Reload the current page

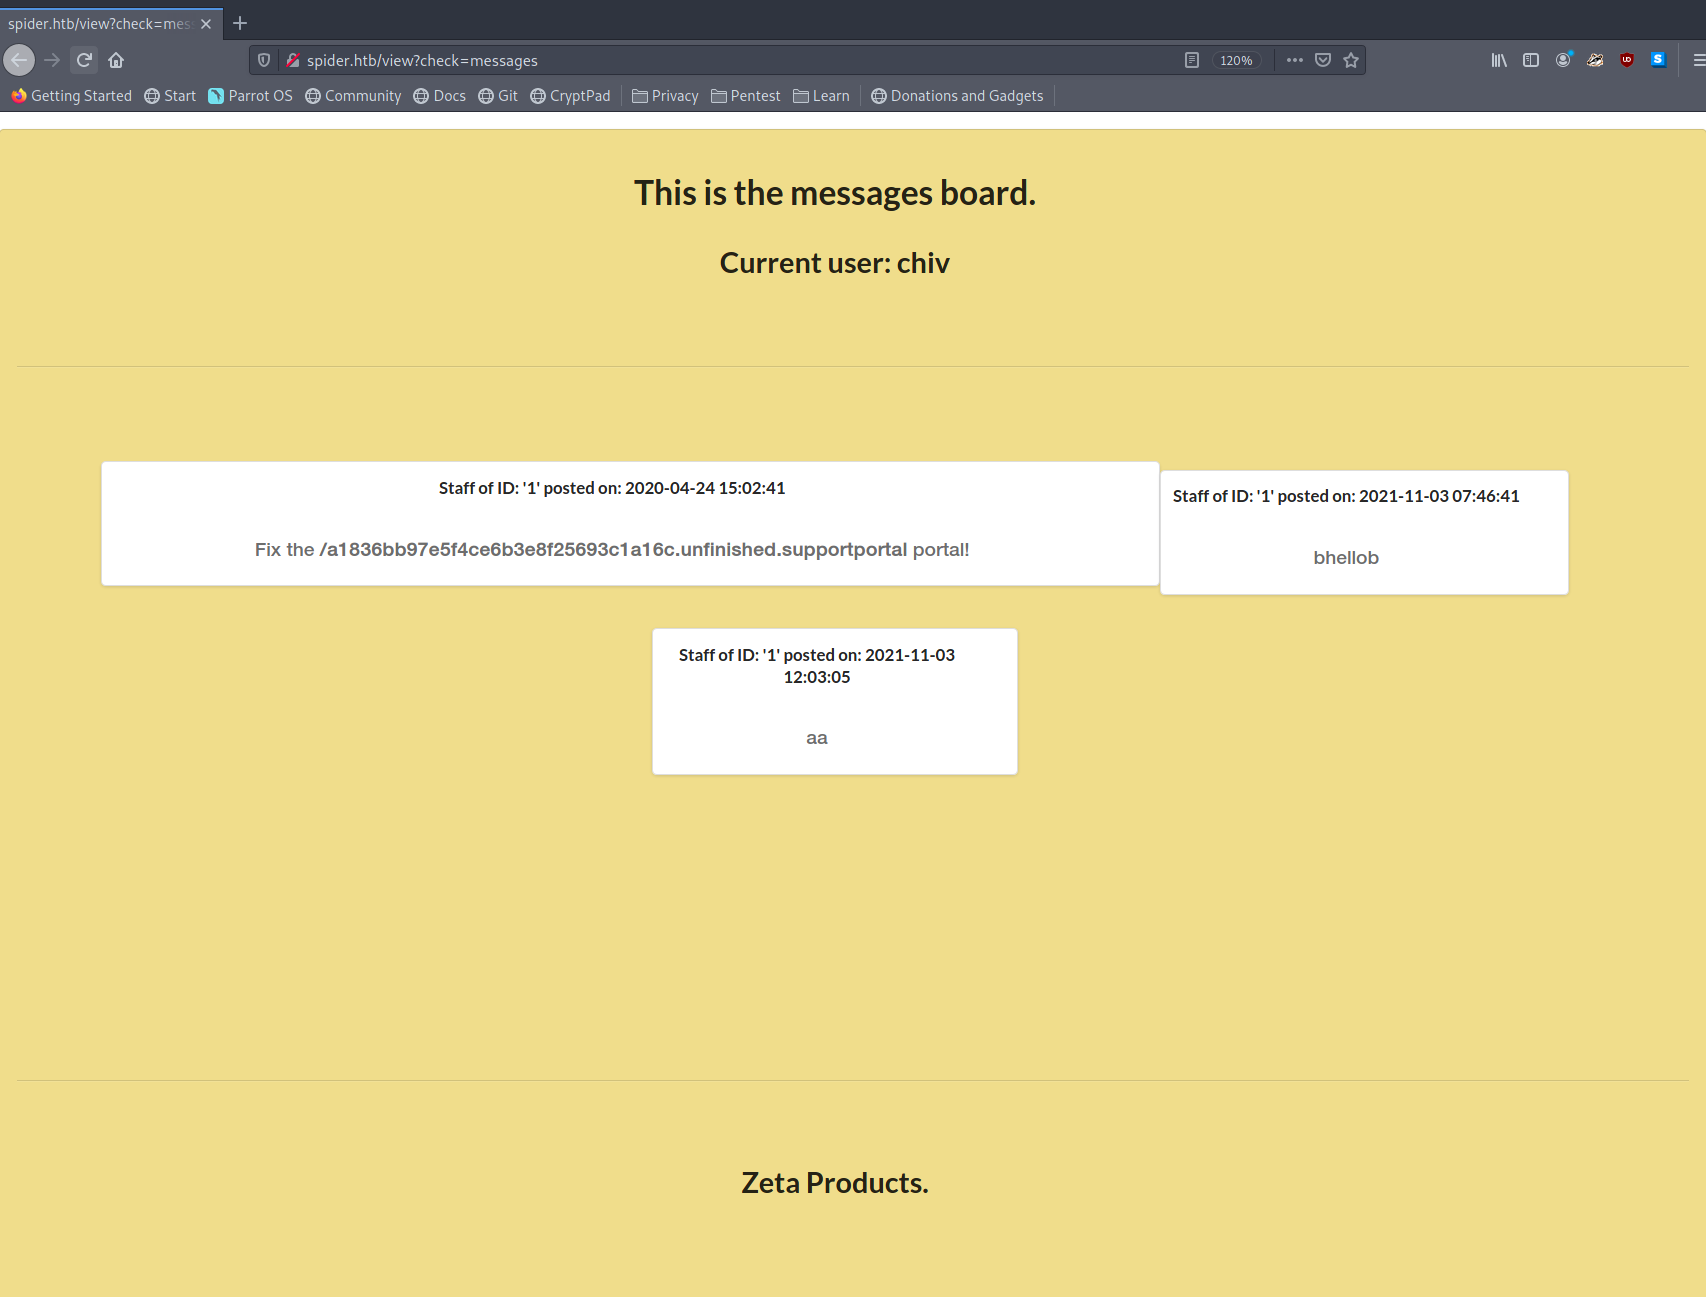[x=85, y=60]
